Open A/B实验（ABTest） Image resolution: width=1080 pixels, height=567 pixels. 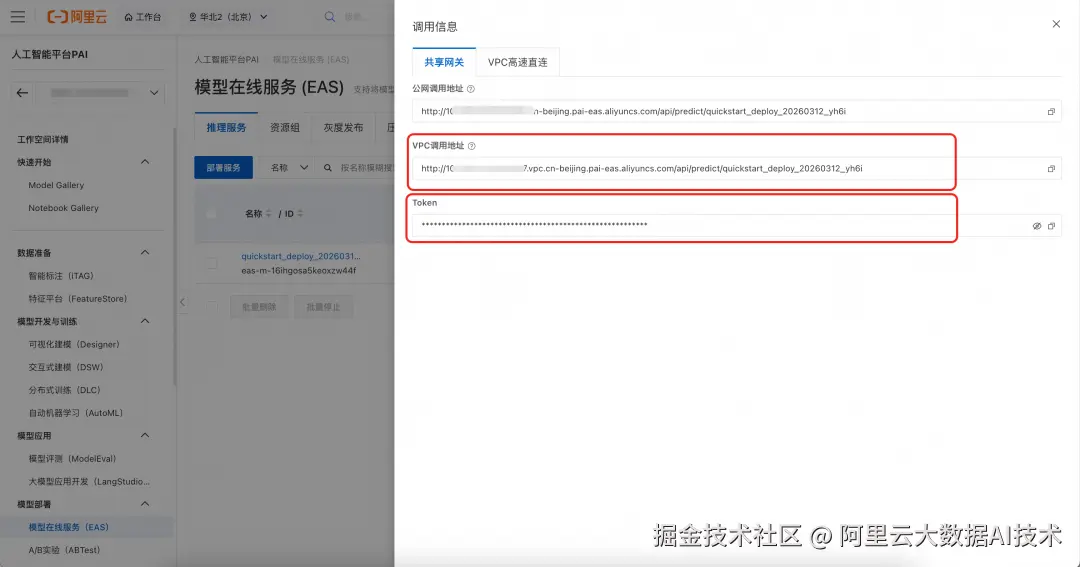coord(64,550)
